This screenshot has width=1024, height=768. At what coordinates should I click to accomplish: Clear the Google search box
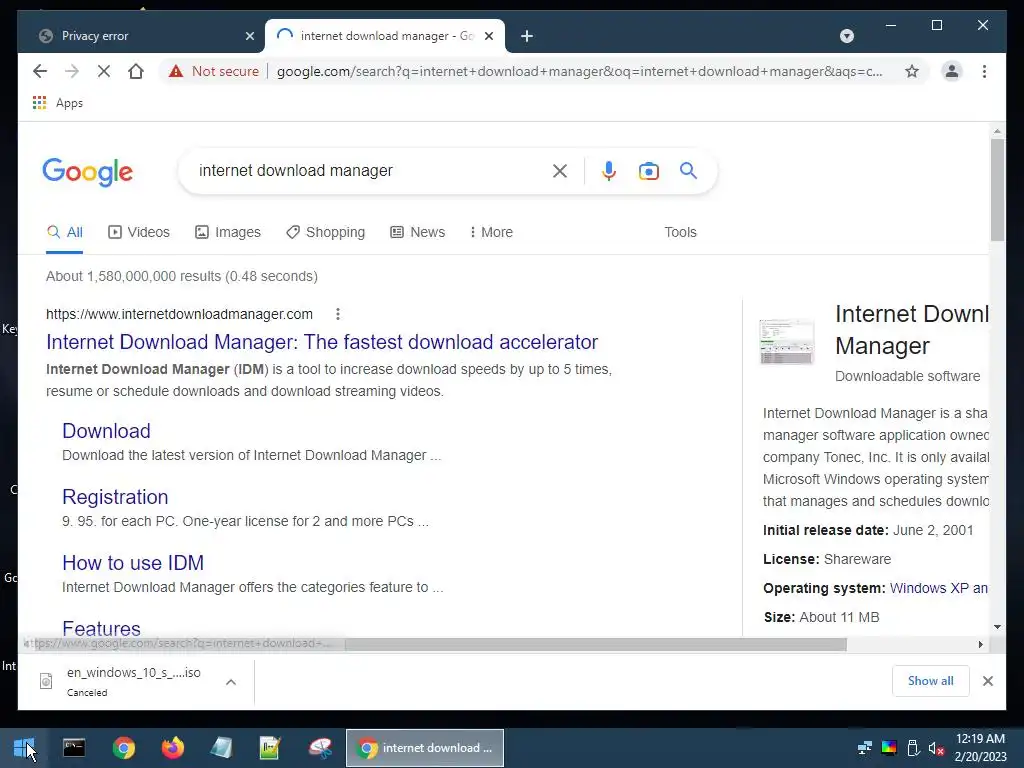[560, 171]
